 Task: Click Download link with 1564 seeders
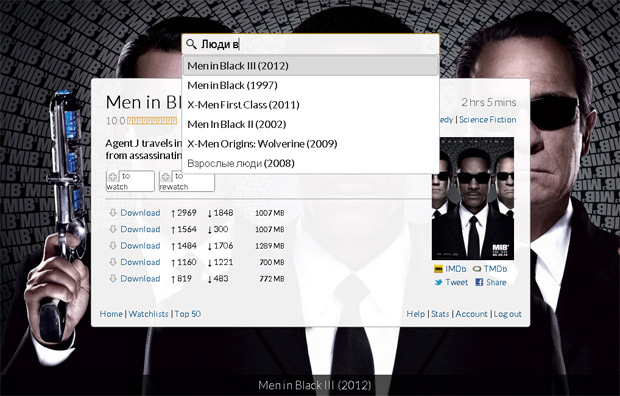(140, 229)
